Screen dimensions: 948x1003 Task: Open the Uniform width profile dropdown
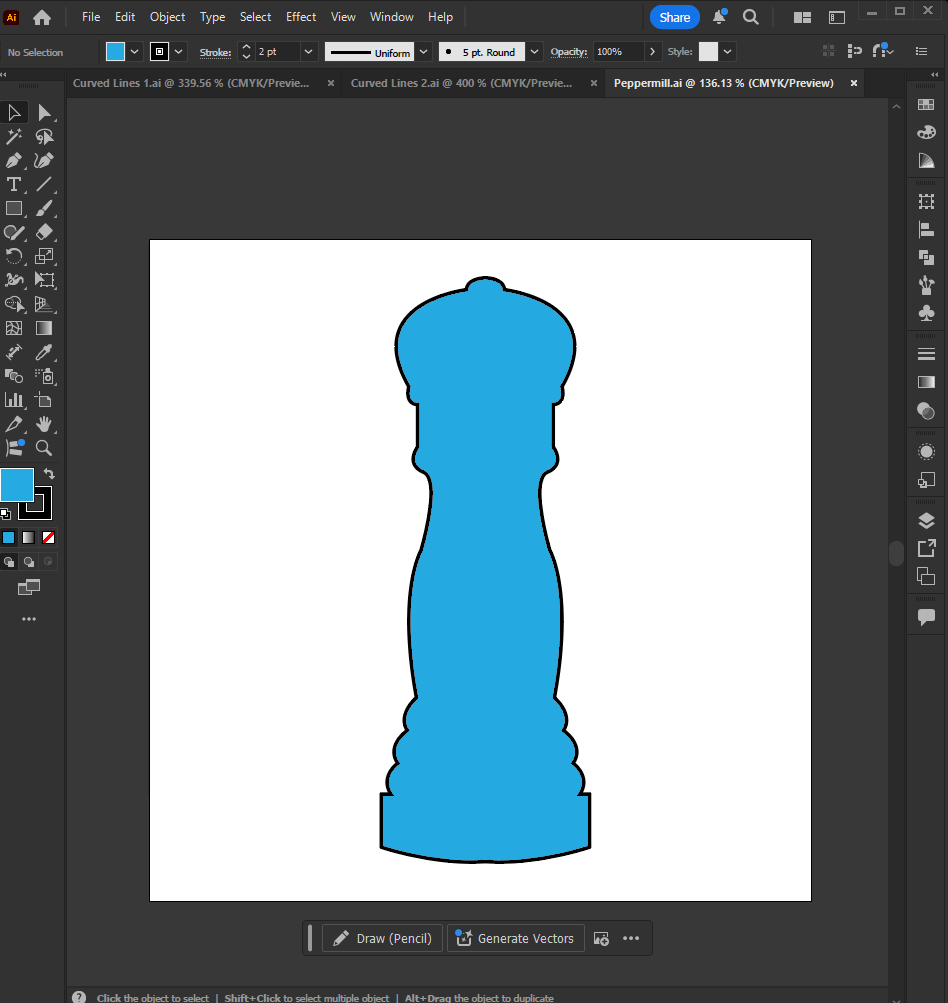(x=423, y=52)
